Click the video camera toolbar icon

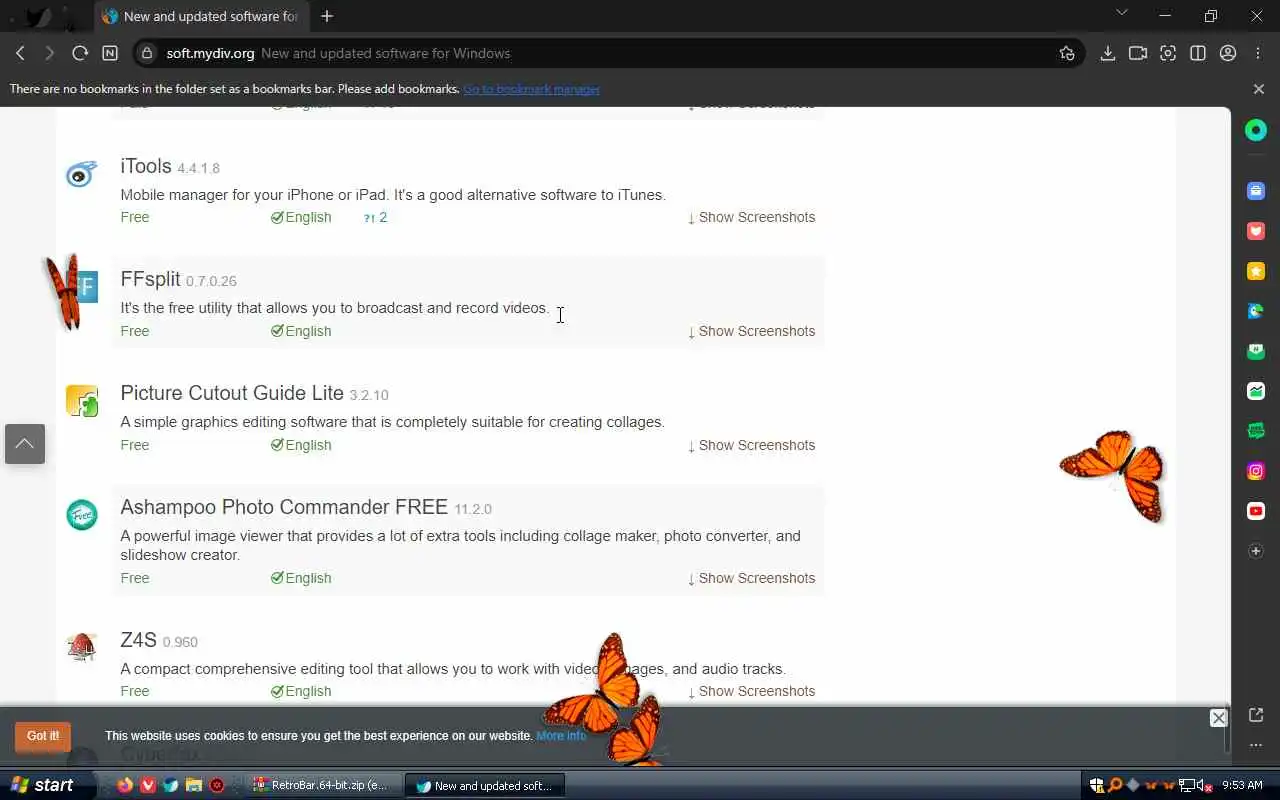coord(1137,53)
